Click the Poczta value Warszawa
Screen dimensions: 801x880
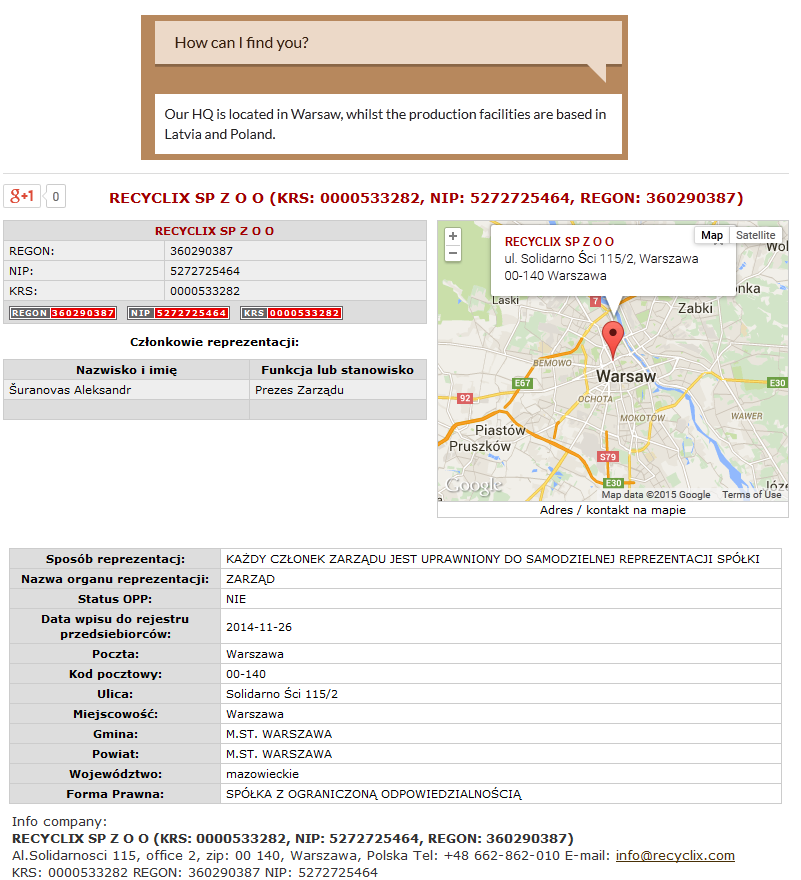coord(254,654)
